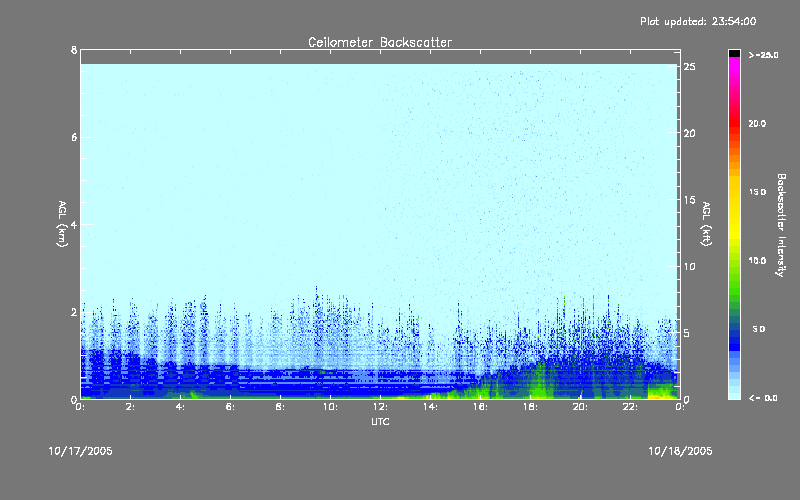Select the "AGL (km)" left axis label
Viewport: 800px width, 500px height.
(62, 224)
